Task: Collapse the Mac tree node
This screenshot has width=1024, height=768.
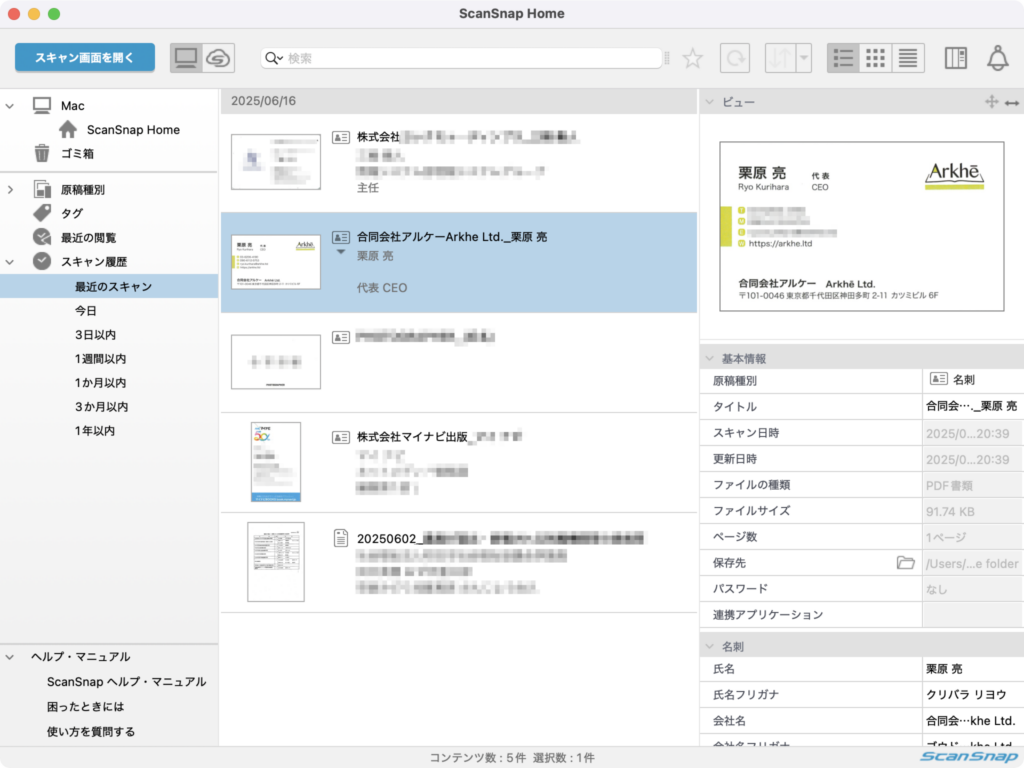Action: [10, 106]
